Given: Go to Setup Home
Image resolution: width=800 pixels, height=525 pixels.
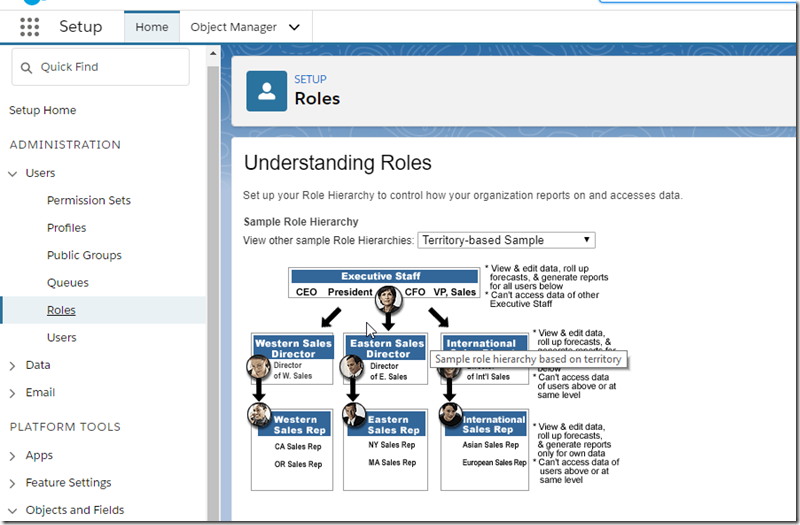Looking at the screenshot, I should point(42,110).
